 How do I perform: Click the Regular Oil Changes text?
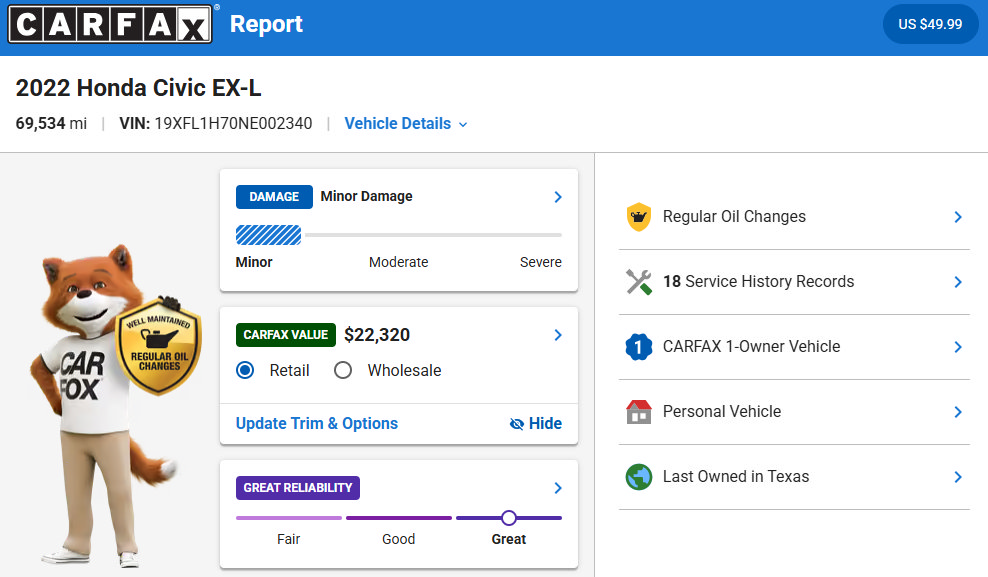point(734,217)
